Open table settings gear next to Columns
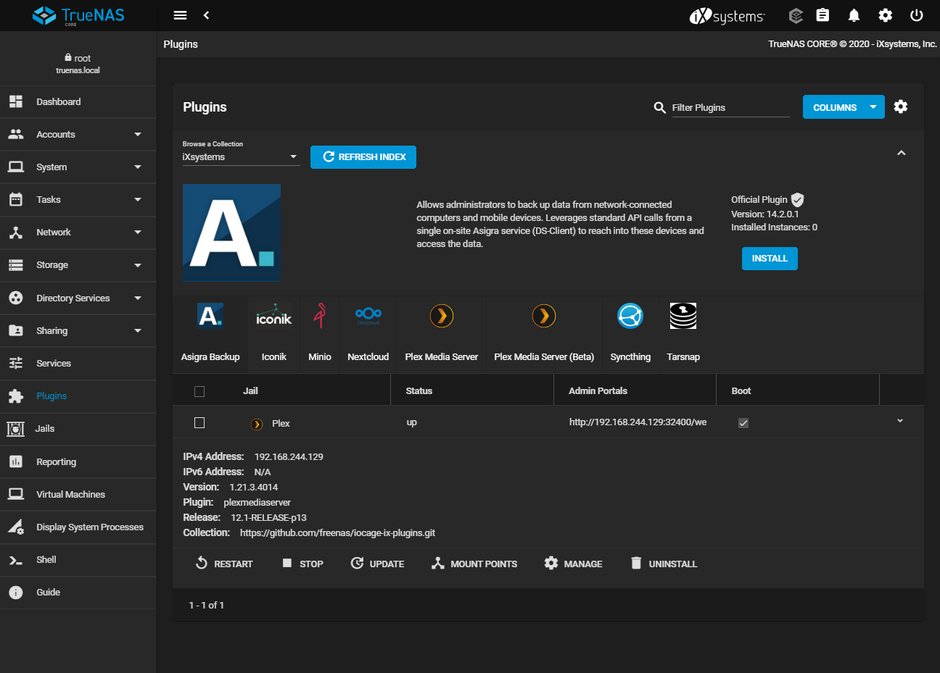This screenshot has width=940, height=673. [900, 107]
